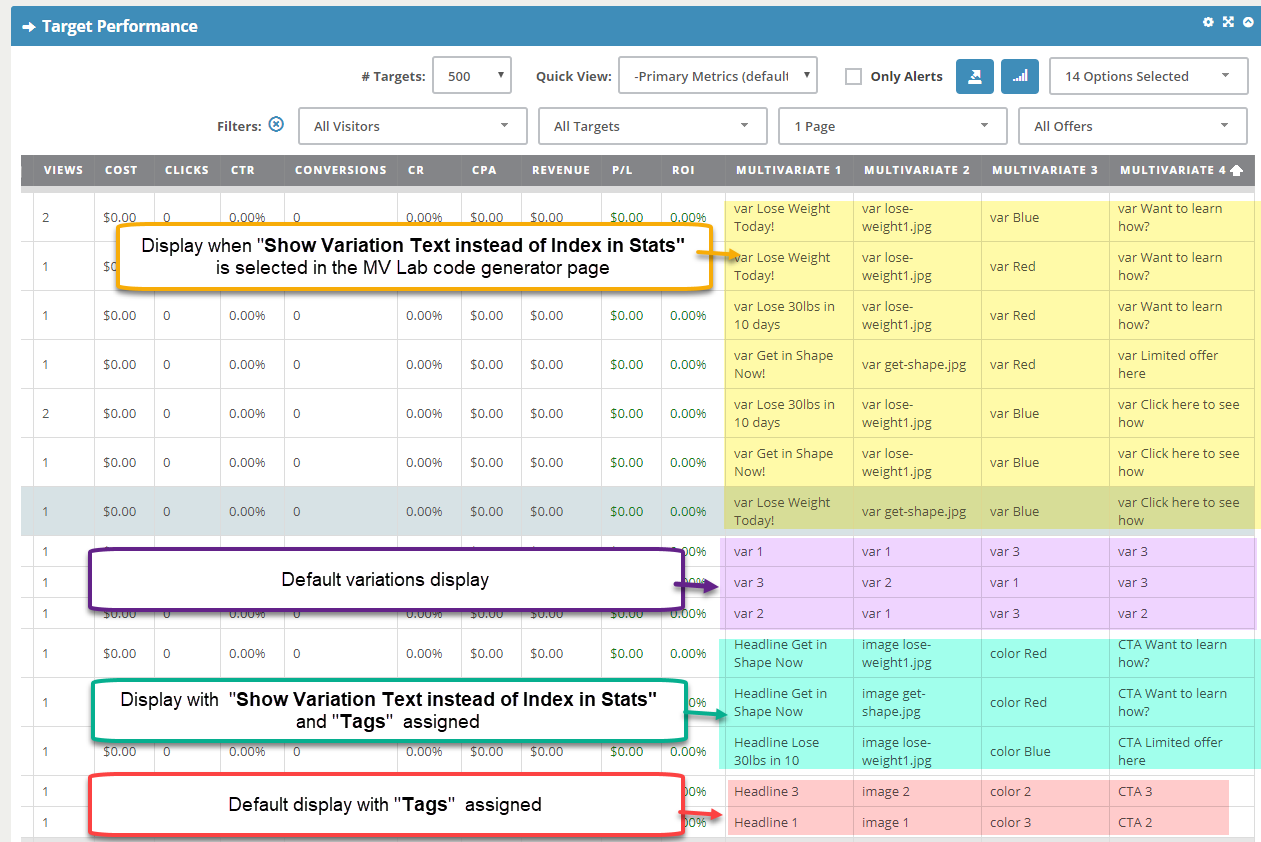Collapse the panel via the circled chevron icon
1261x842 pixels.
coord(1248,21)
